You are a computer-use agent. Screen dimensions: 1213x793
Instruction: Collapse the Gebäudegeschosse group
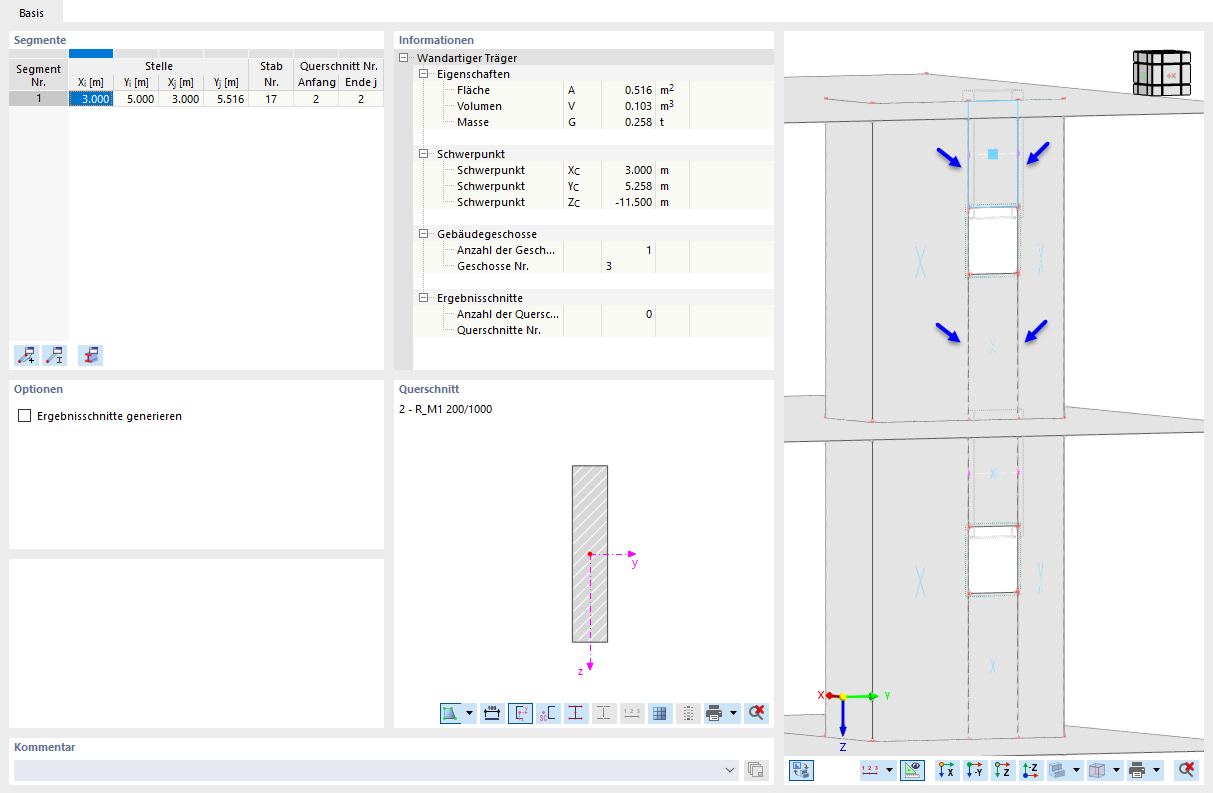tap(423, 234)
